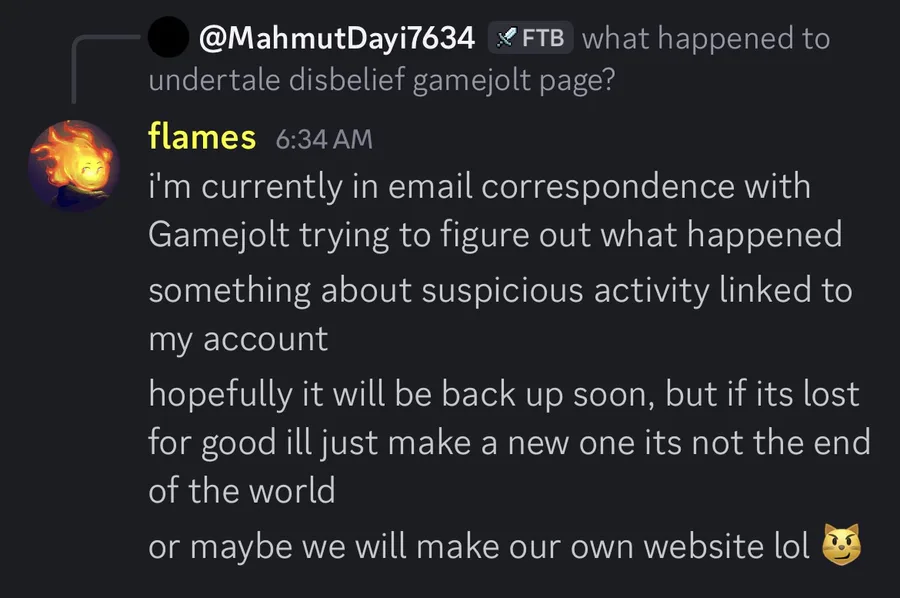Jump to replied message "what happened to"
This screenshot has height=598, width=900.
(x=705, y=39)
